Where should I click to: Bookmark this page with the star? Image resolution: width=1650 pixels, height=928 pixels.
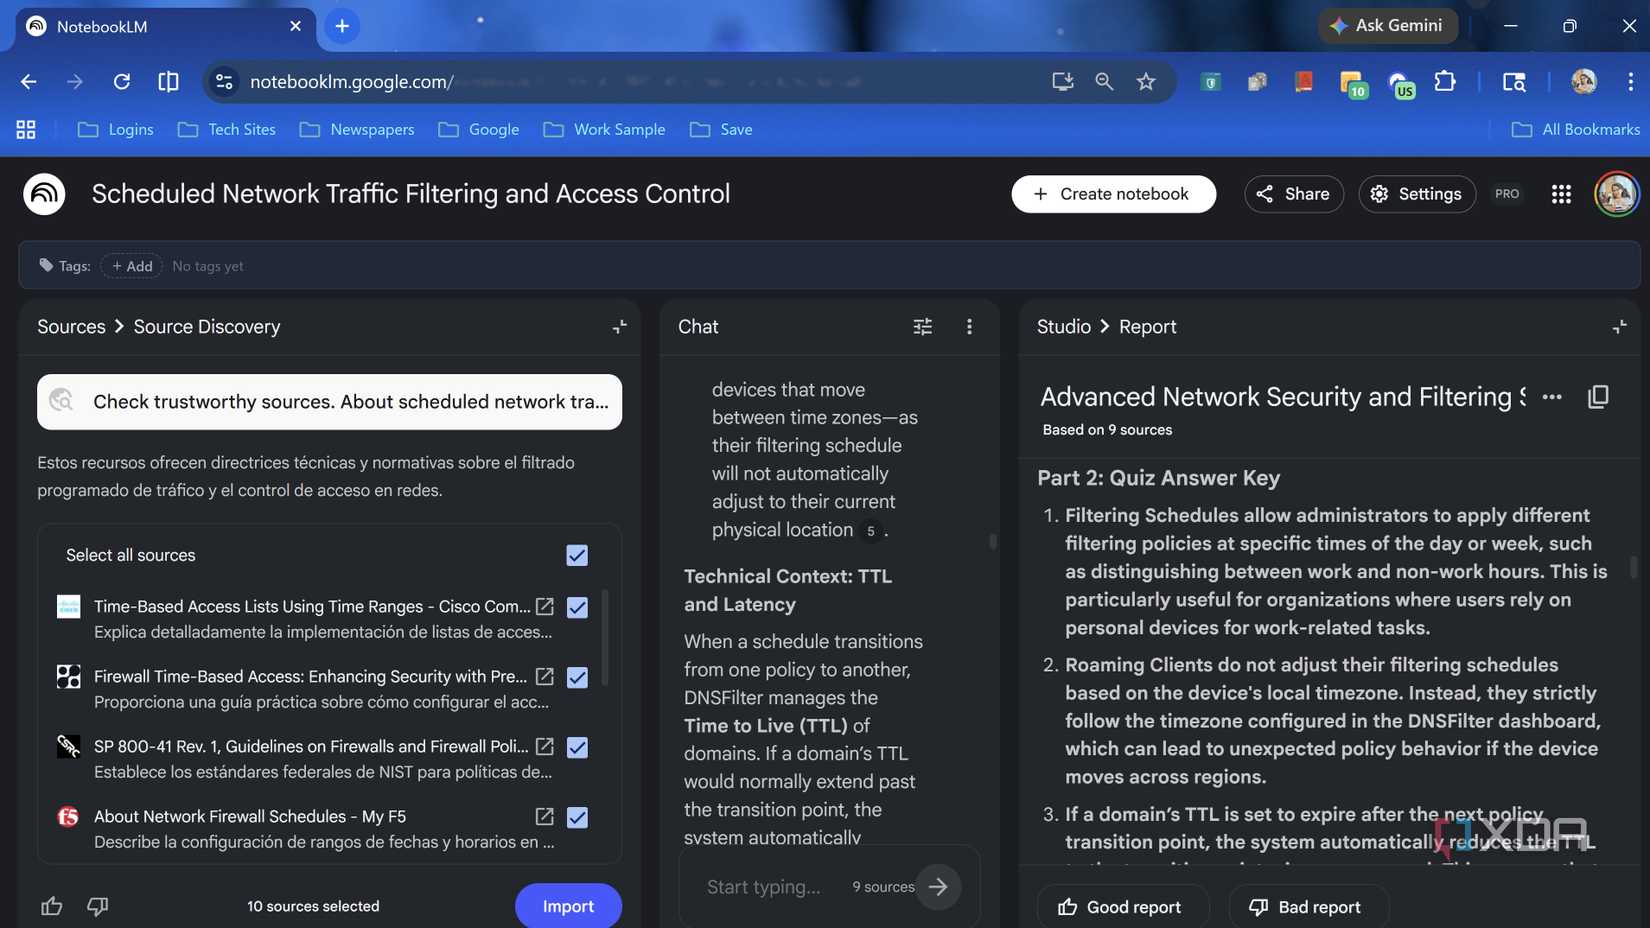[x=1146, y=82]
